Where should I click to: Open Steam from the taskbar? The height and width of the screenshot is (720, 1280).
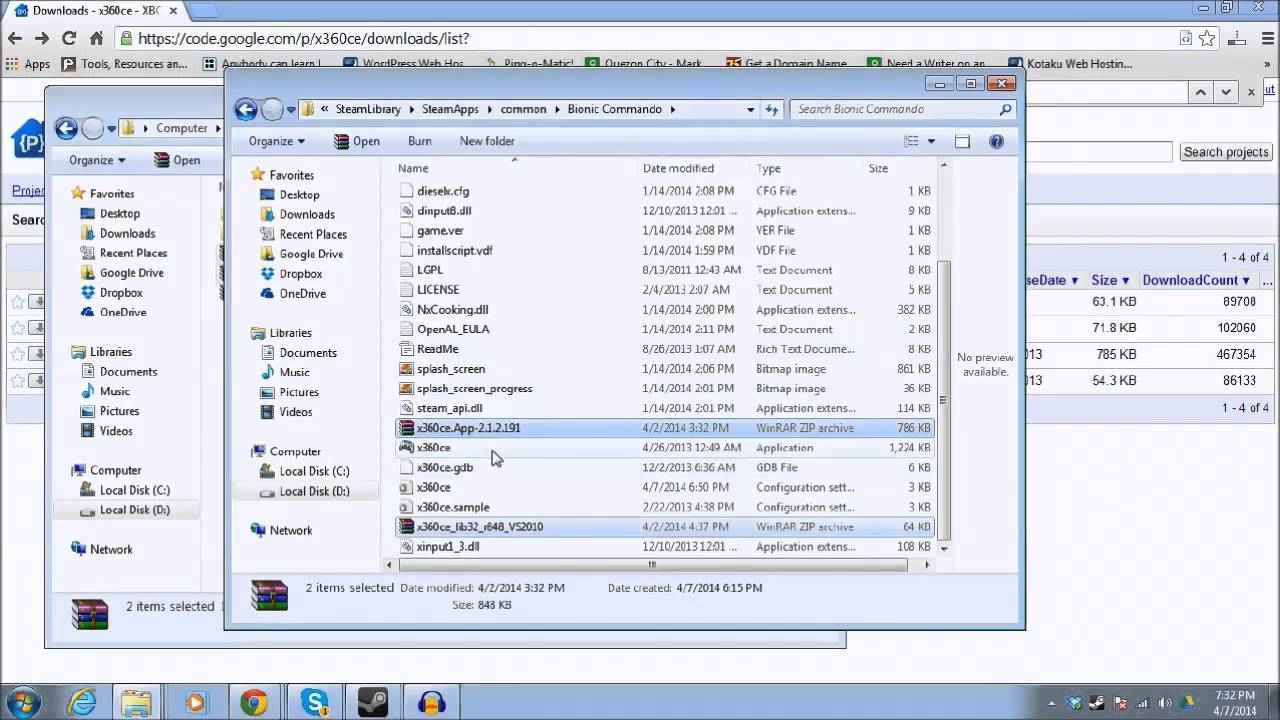pyautogui.click(x=373, y=702)
